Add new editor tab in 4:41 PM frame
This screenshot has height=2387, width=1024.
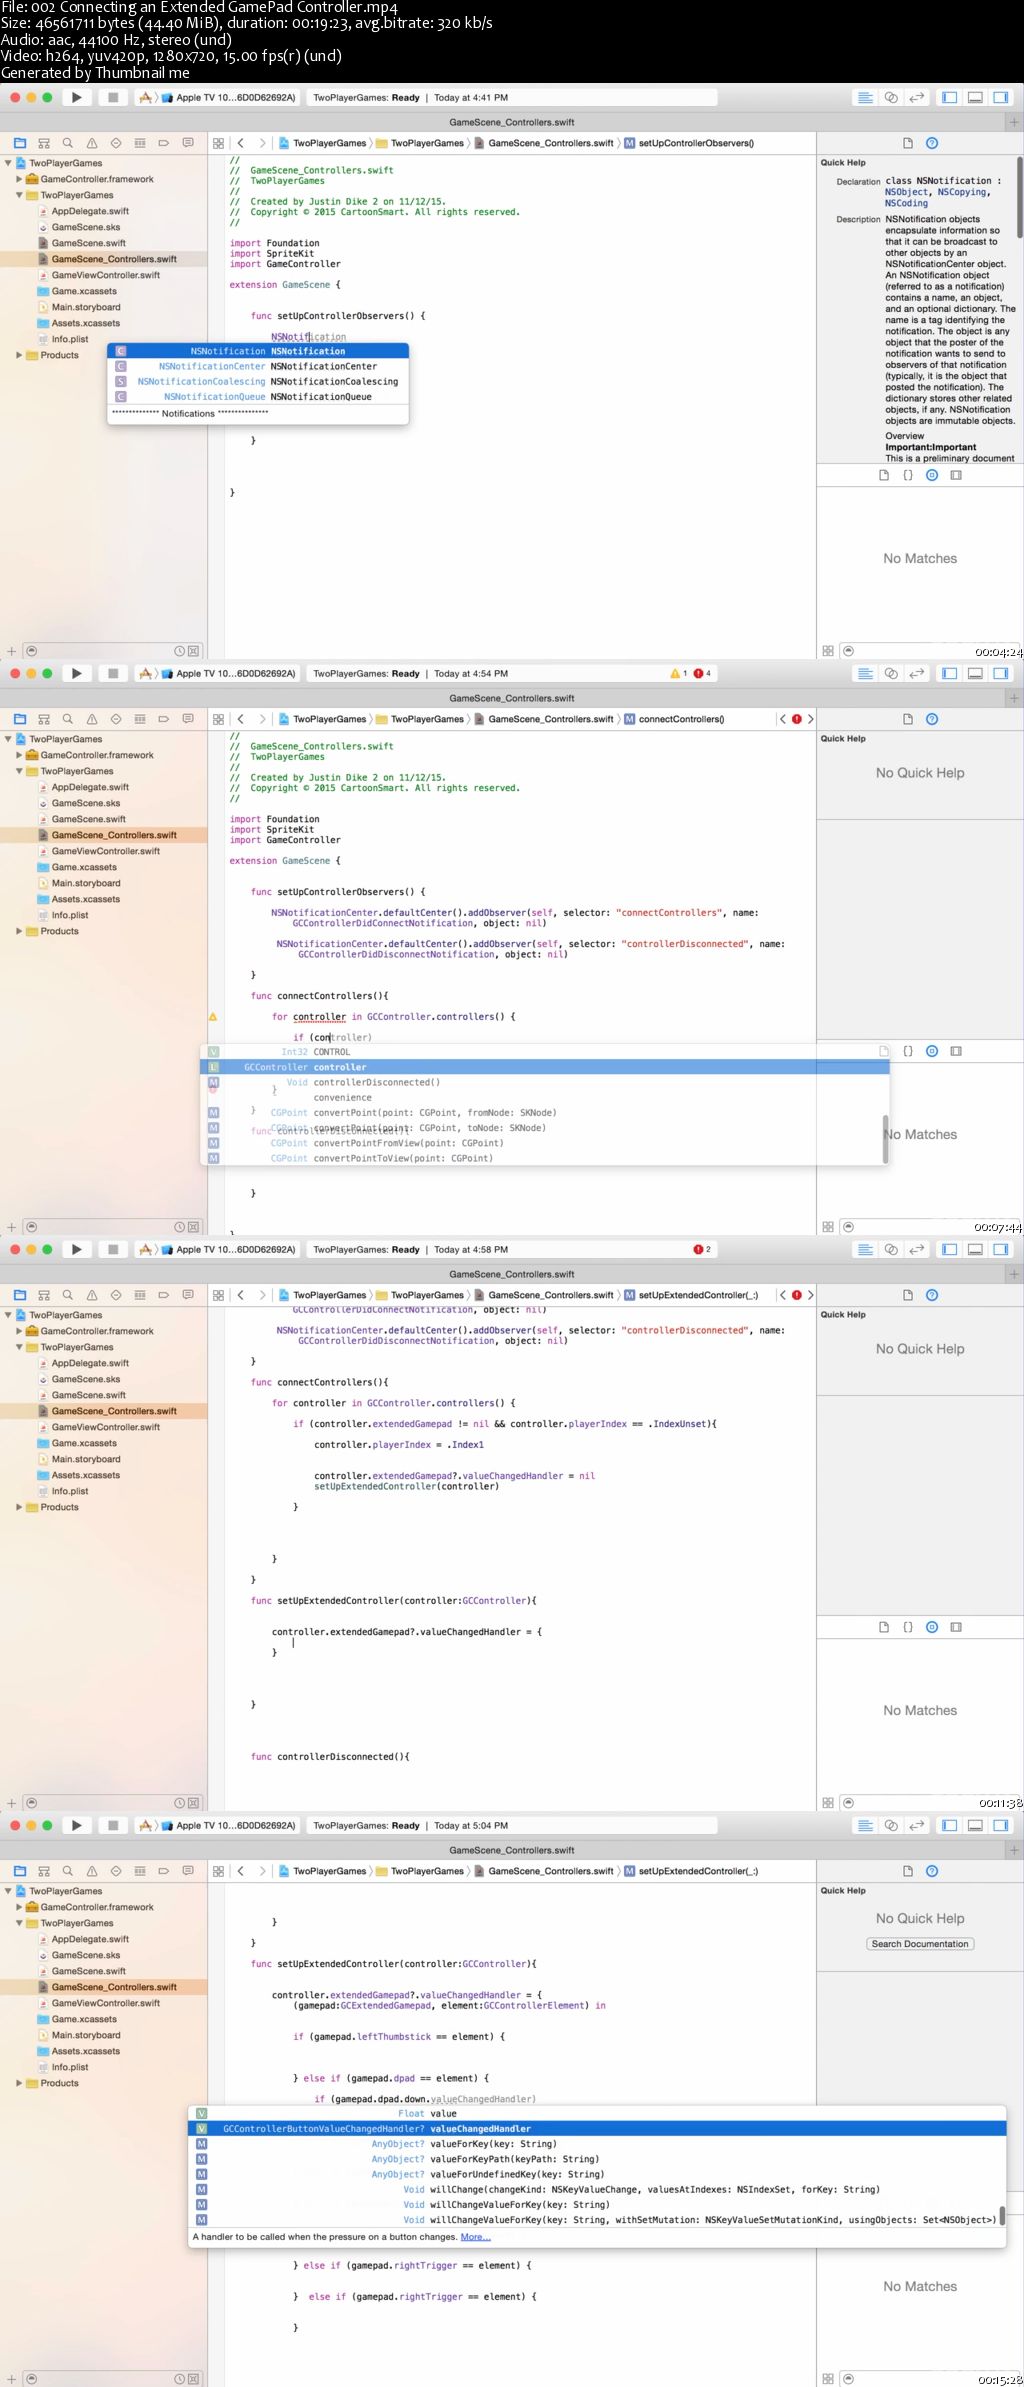[1014, 122]
